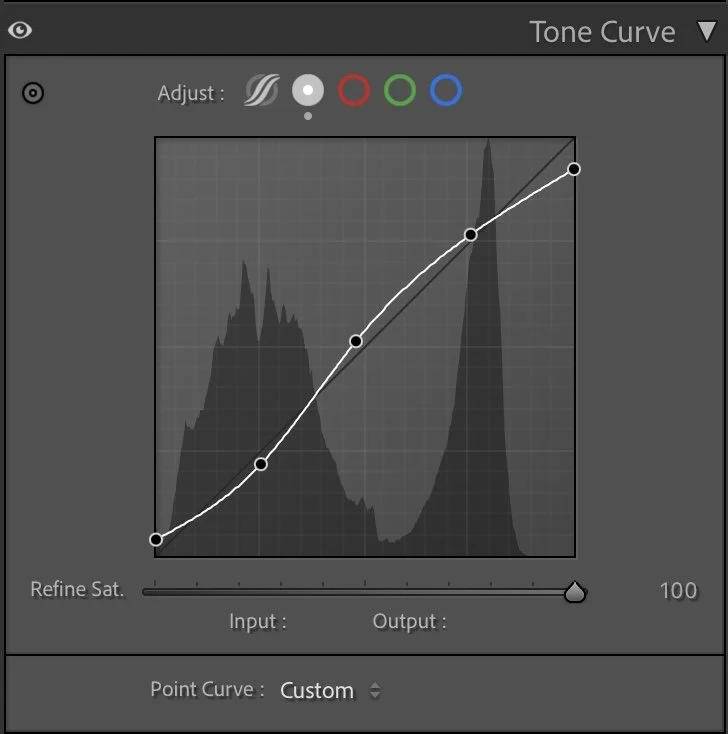Select the white point curve channel
The image size is (728, 734).
point(308,90)
